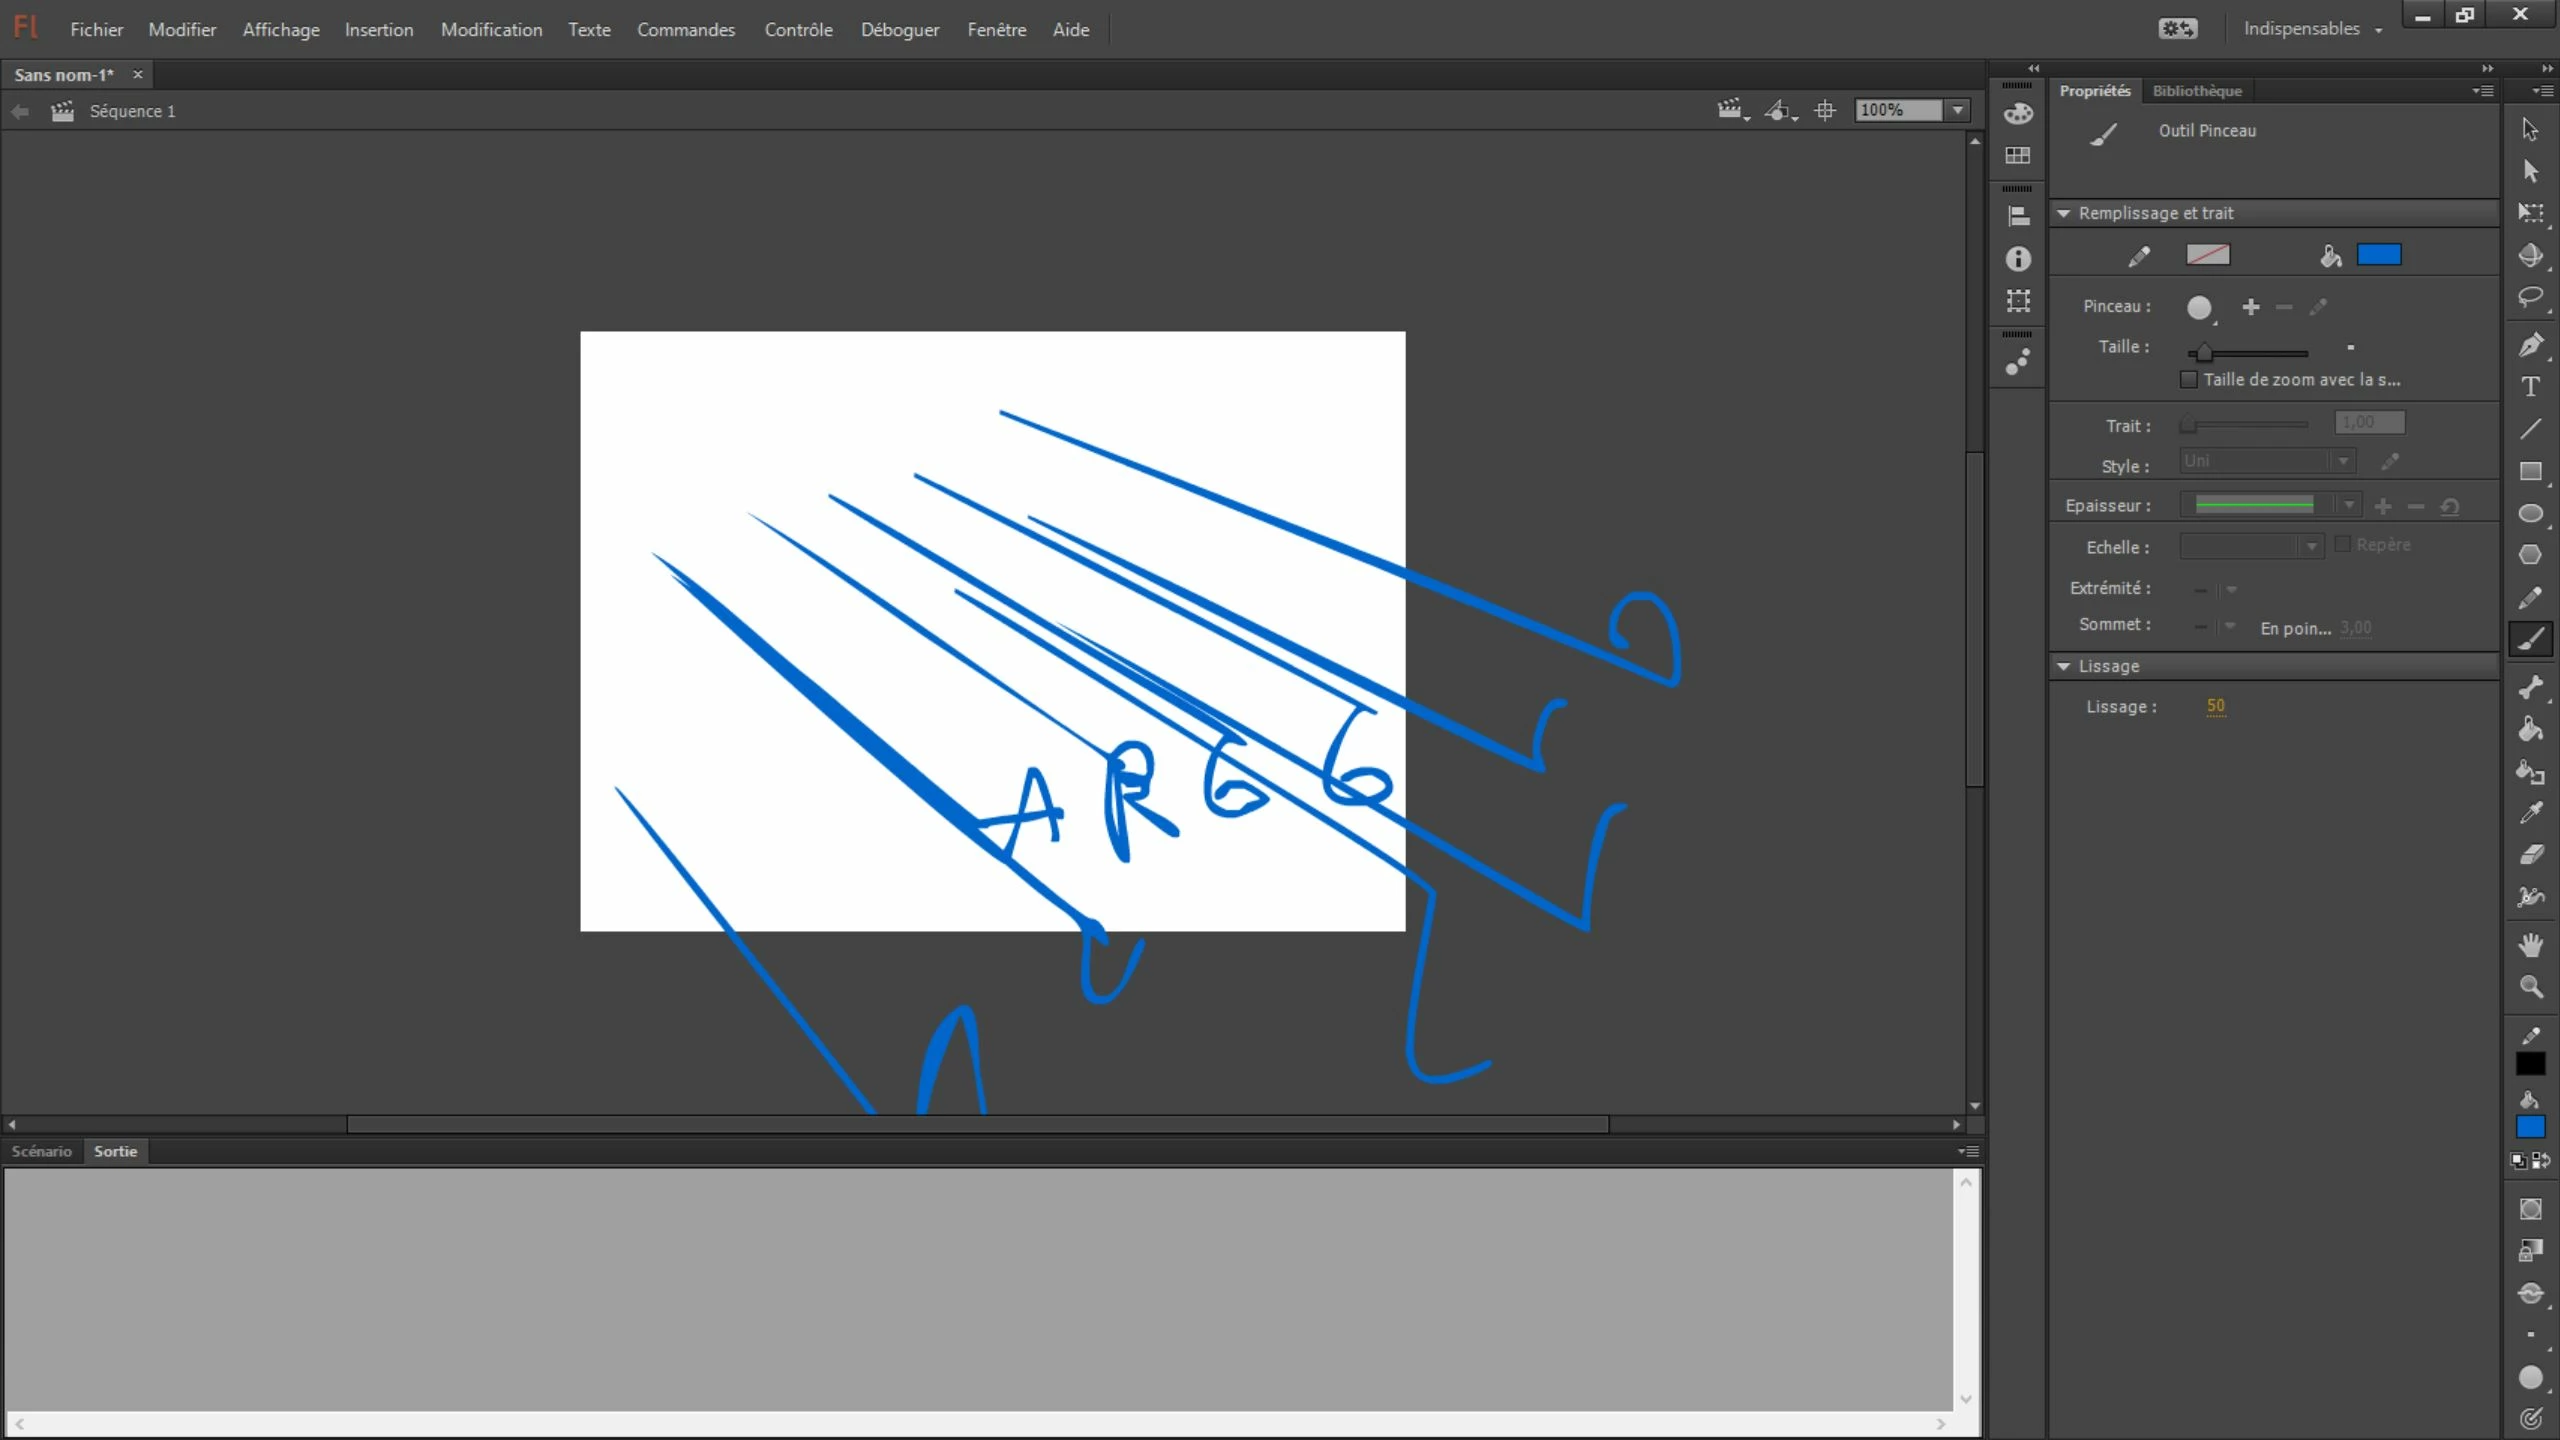
Task: Collapse the Lissage section
Action: click(2063, 666)
